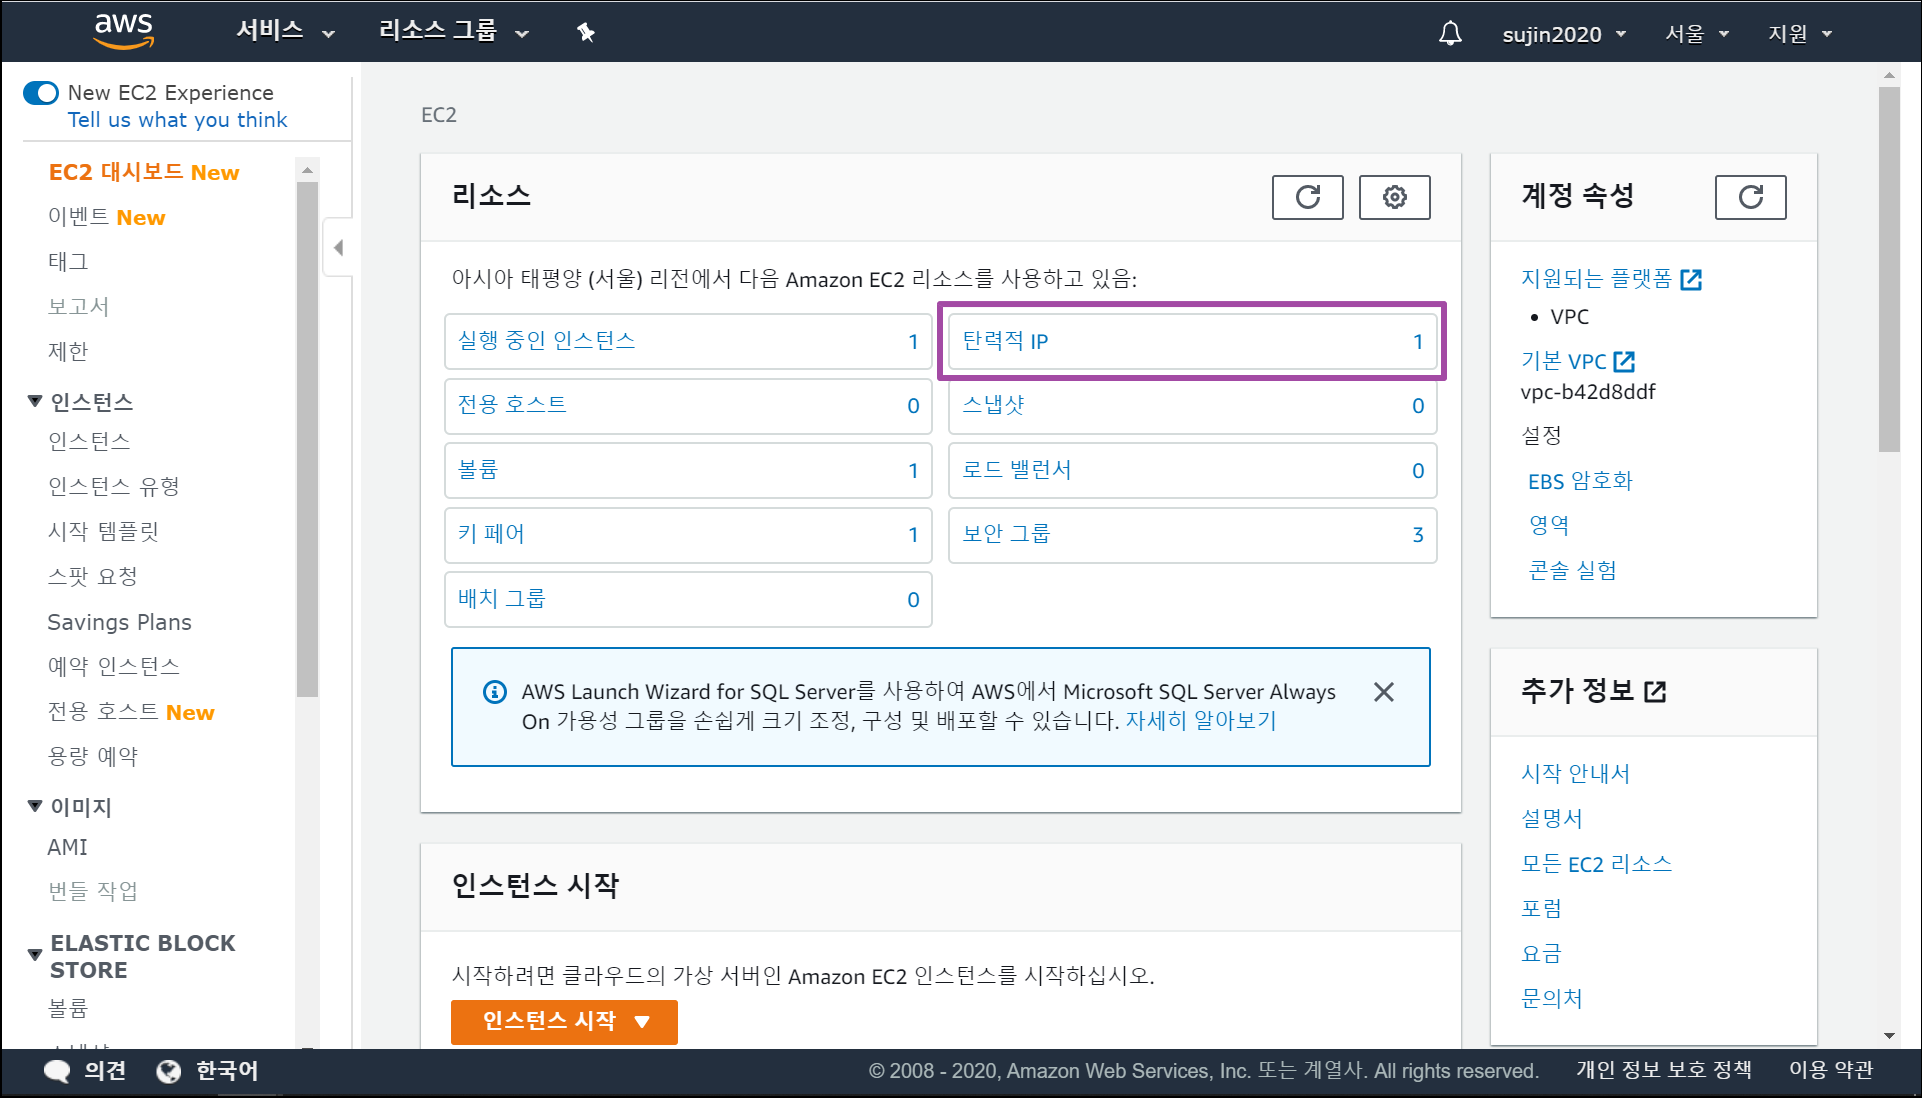The image size is (1922, 1098).
Task: Open the 로드 밸런서 resource card
Action: (x=1192, y=470)
